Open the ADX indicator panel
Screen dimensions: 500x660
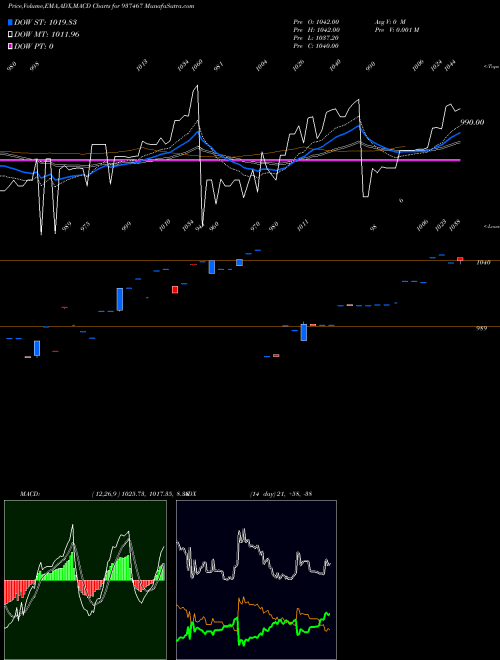pyautogui.click(x=256, y=580)
